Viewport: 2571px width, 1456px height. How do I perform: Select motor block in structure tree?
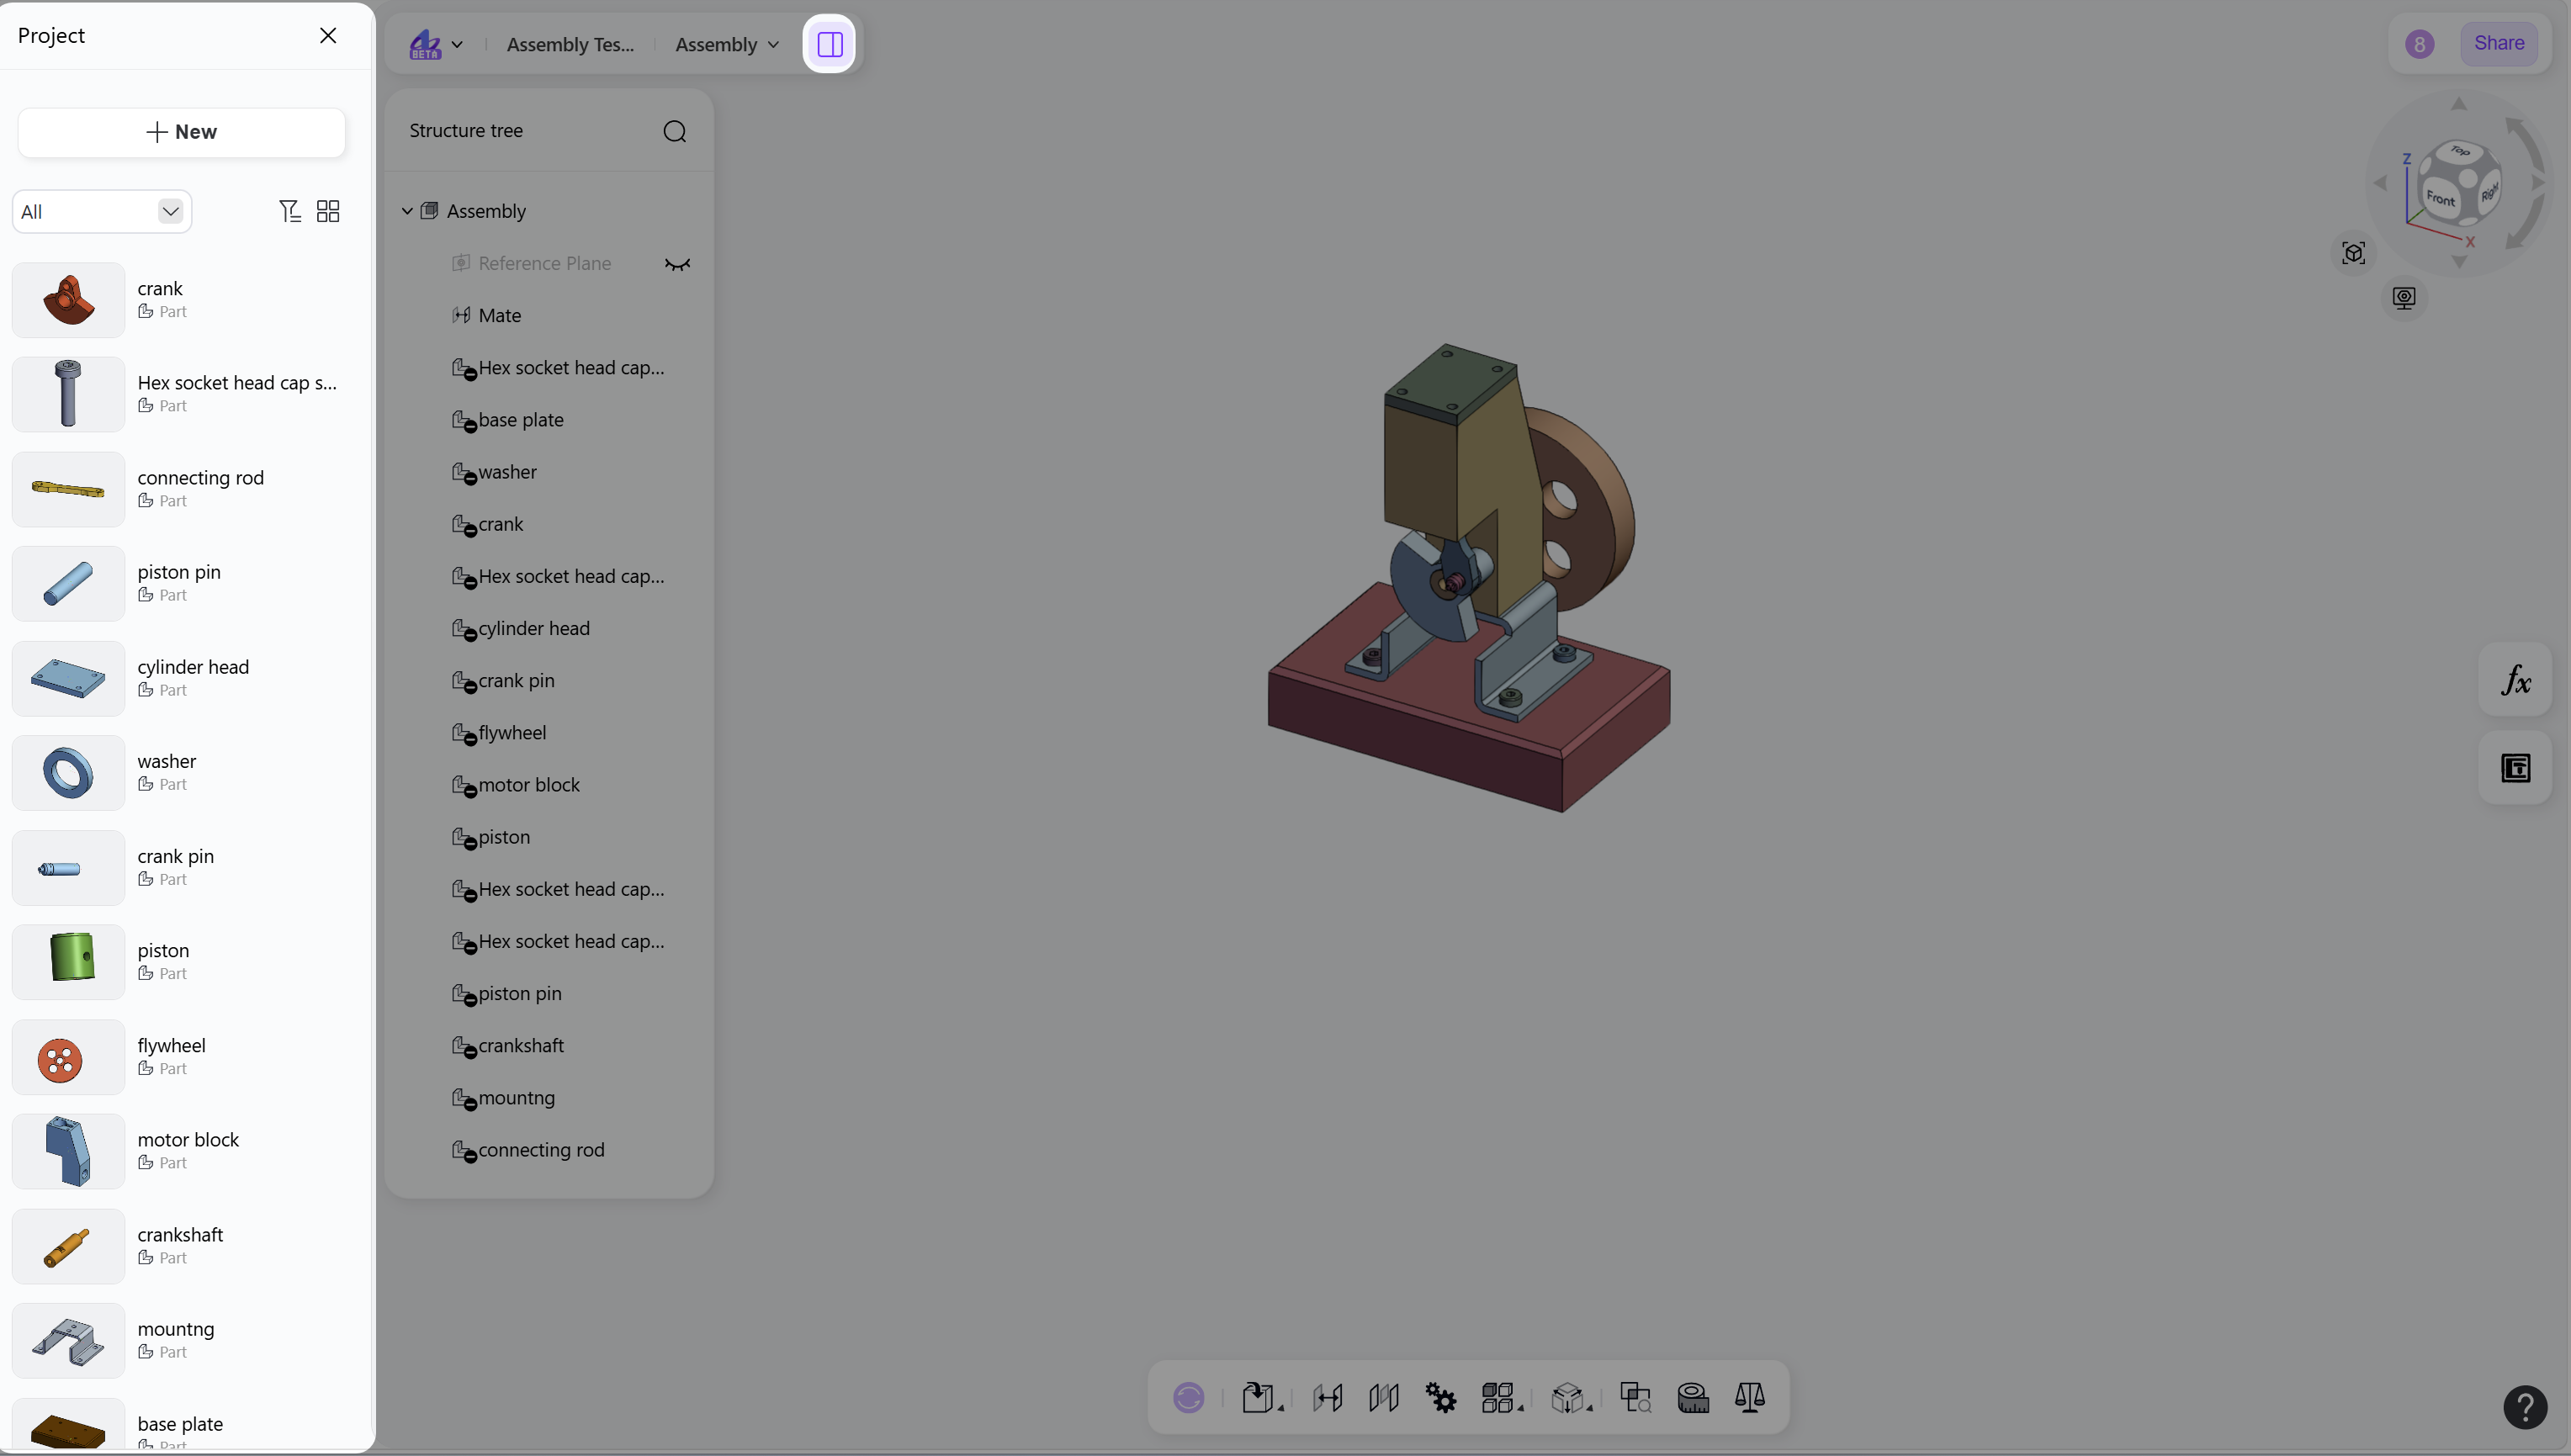click(529, 785)
